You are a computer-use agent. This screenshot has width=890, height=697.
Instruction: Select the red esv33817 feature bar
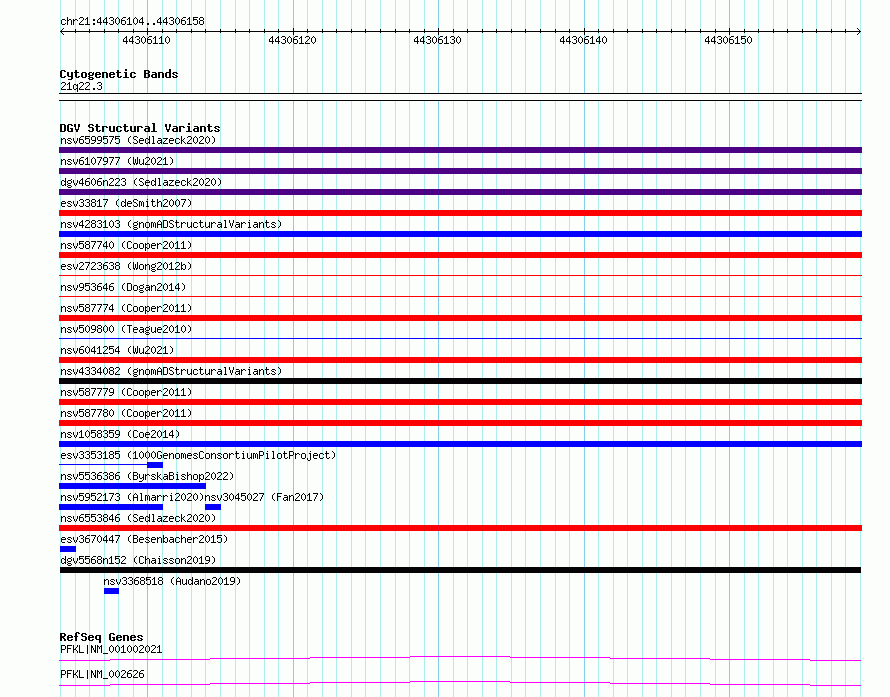460,213
